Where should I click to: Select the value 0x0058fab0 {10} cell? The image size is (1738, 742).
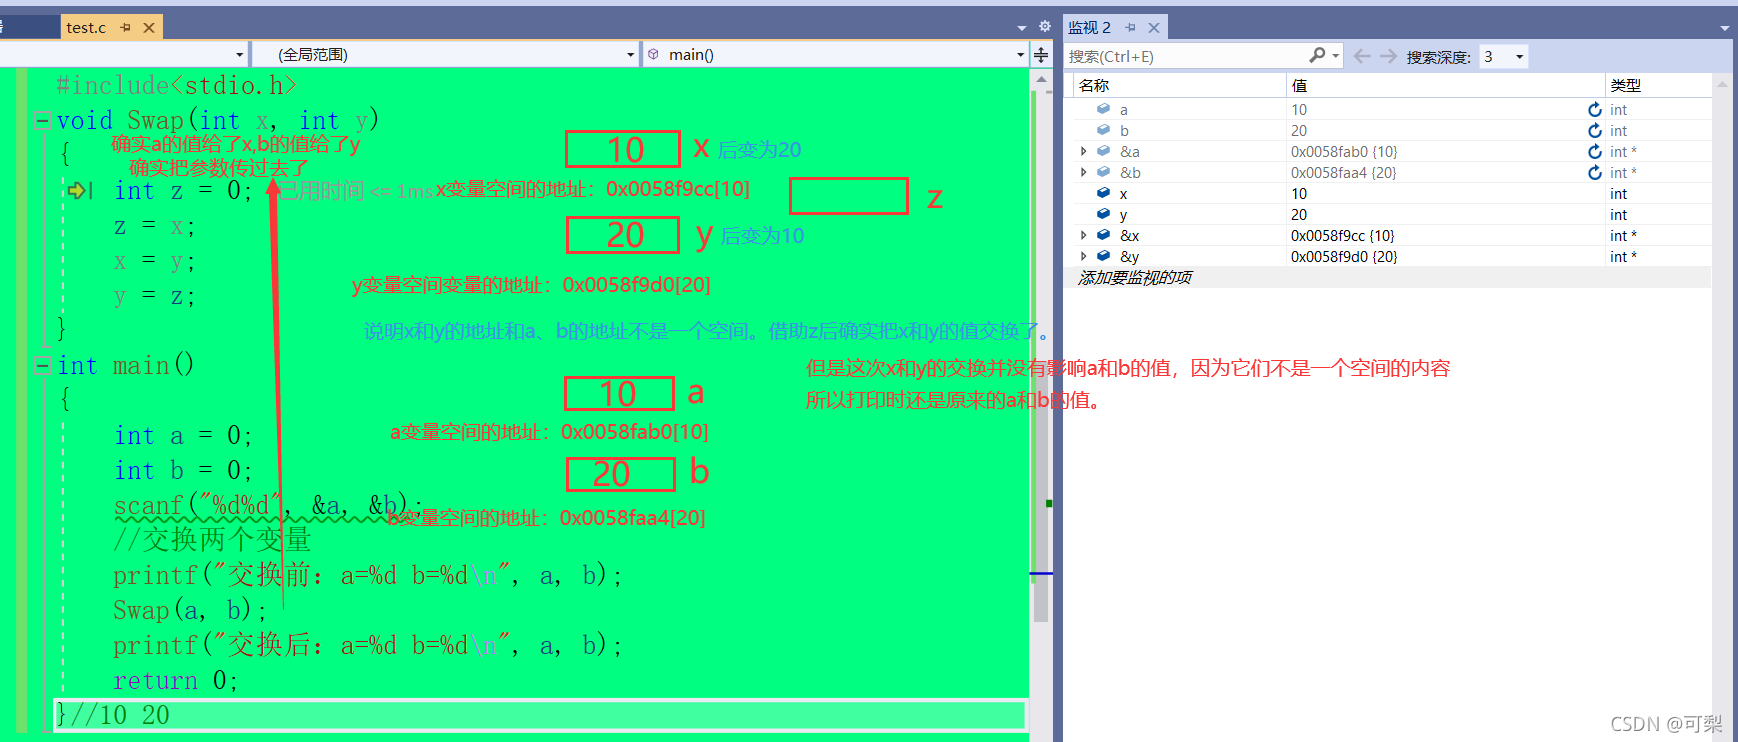[1344, 151]
